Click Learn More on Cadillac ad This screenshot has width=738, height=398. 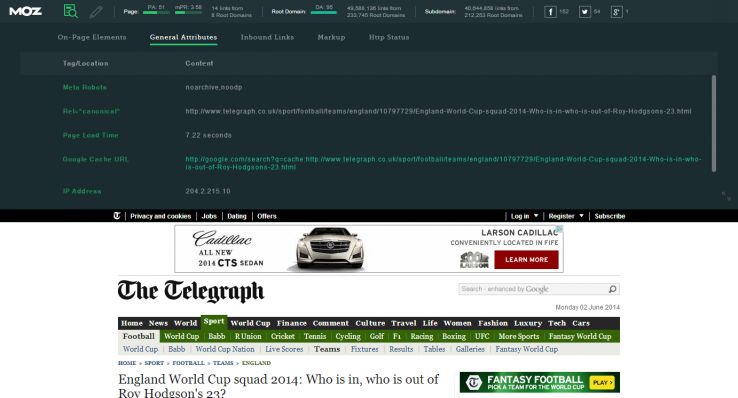(526, 260)
